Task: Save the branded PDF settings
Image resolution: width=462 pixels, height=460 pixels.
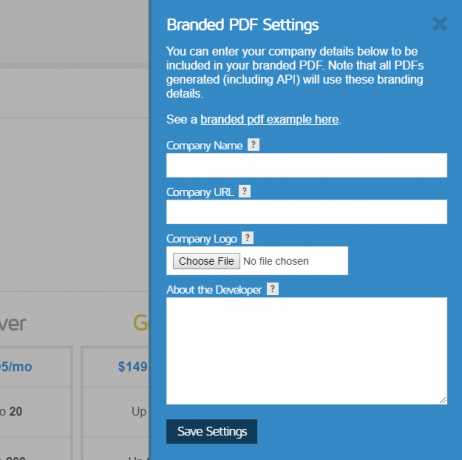Action: (x=212, y=431)
